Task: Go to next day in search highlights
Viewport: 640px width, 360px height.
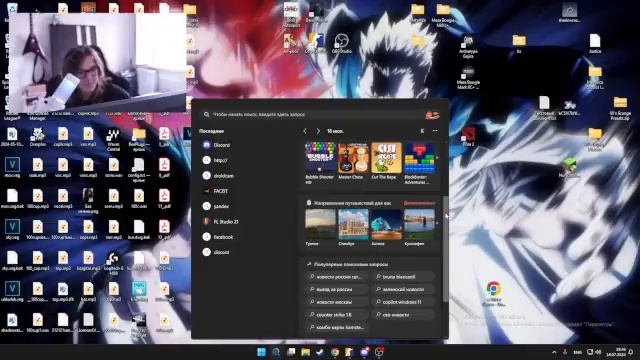Action: pos(318,131)
